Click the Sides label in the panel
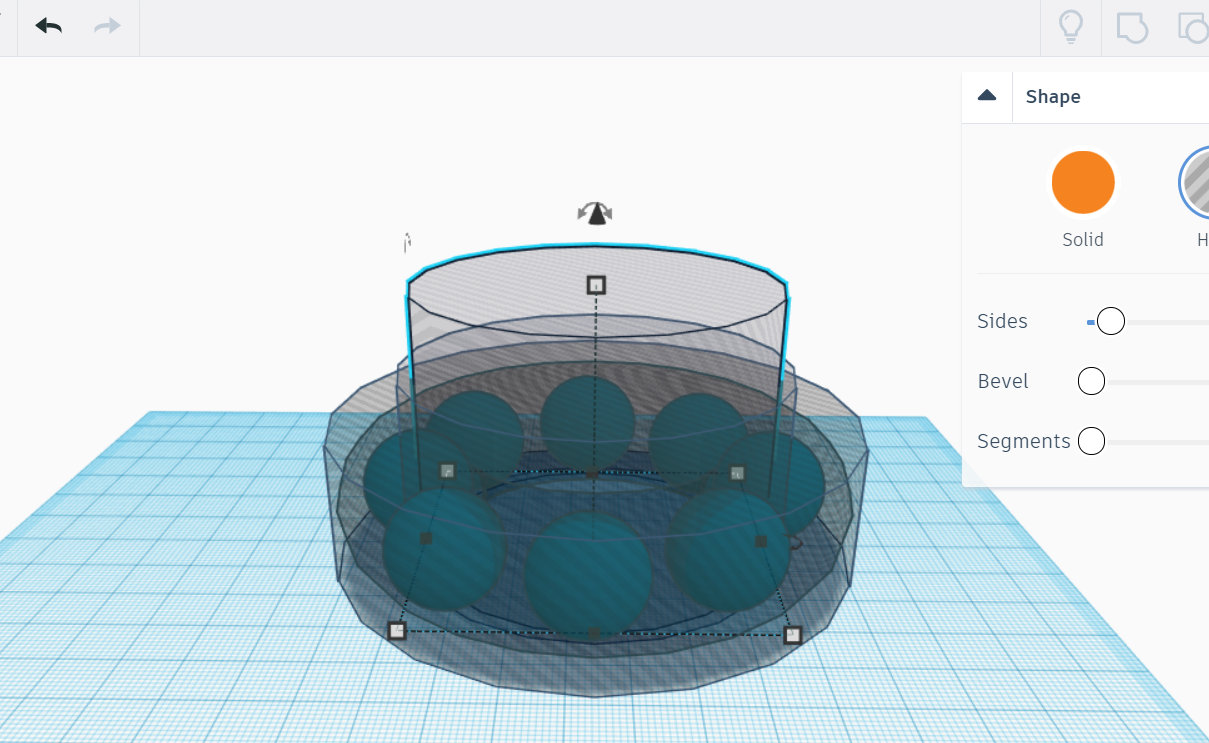The image size is (1209, 743). tap(1002, 321)
